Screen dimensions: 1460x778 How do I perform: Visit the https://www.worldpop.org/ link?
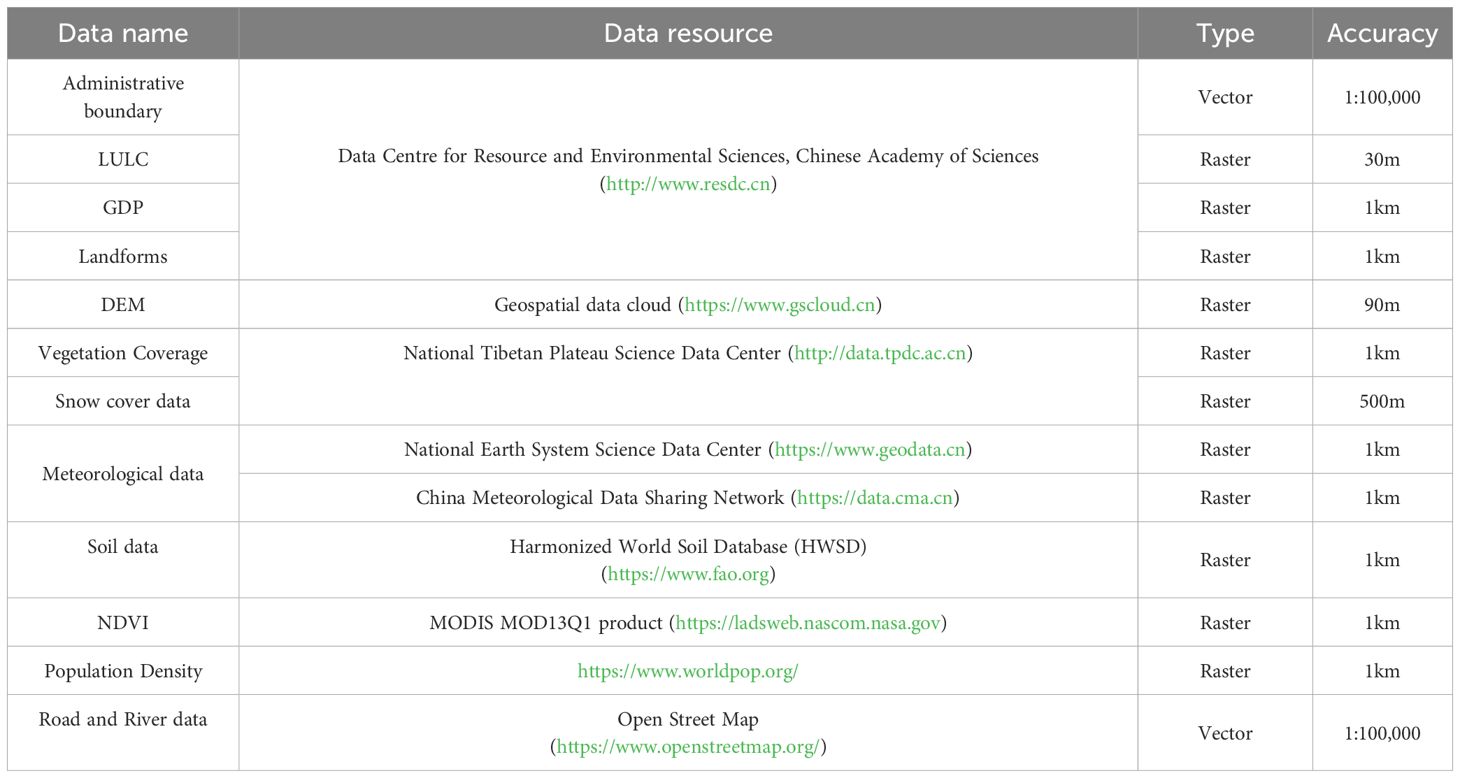[x=688, y=671]
